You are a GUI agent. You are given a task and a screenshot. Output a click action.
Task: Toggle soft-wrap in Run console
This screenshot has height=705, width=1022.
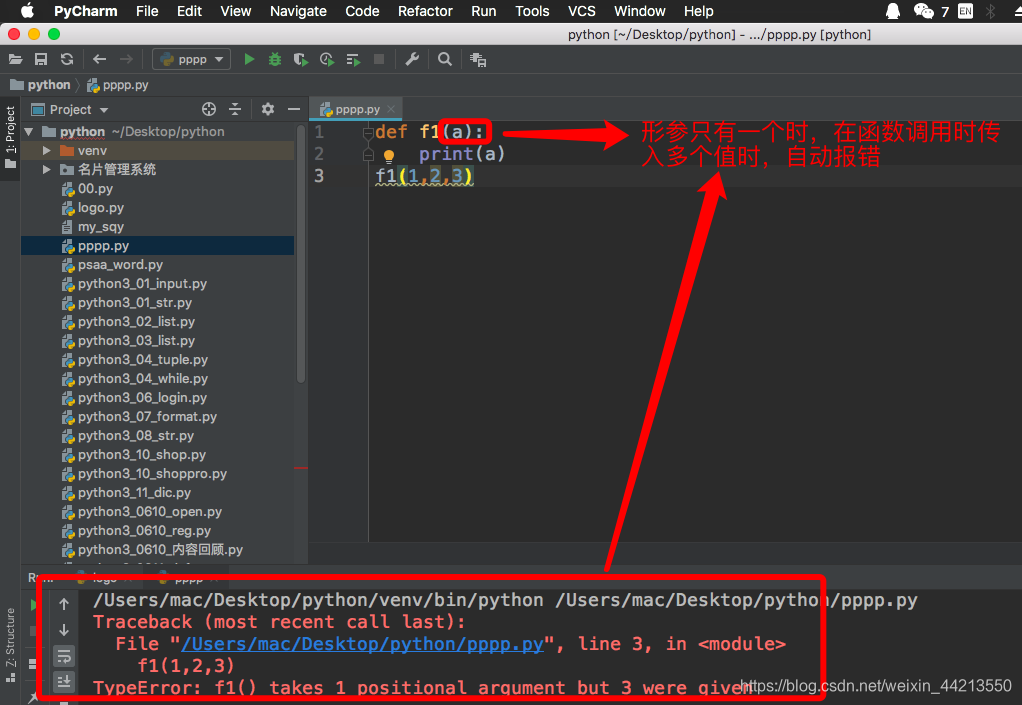[64, 656]
